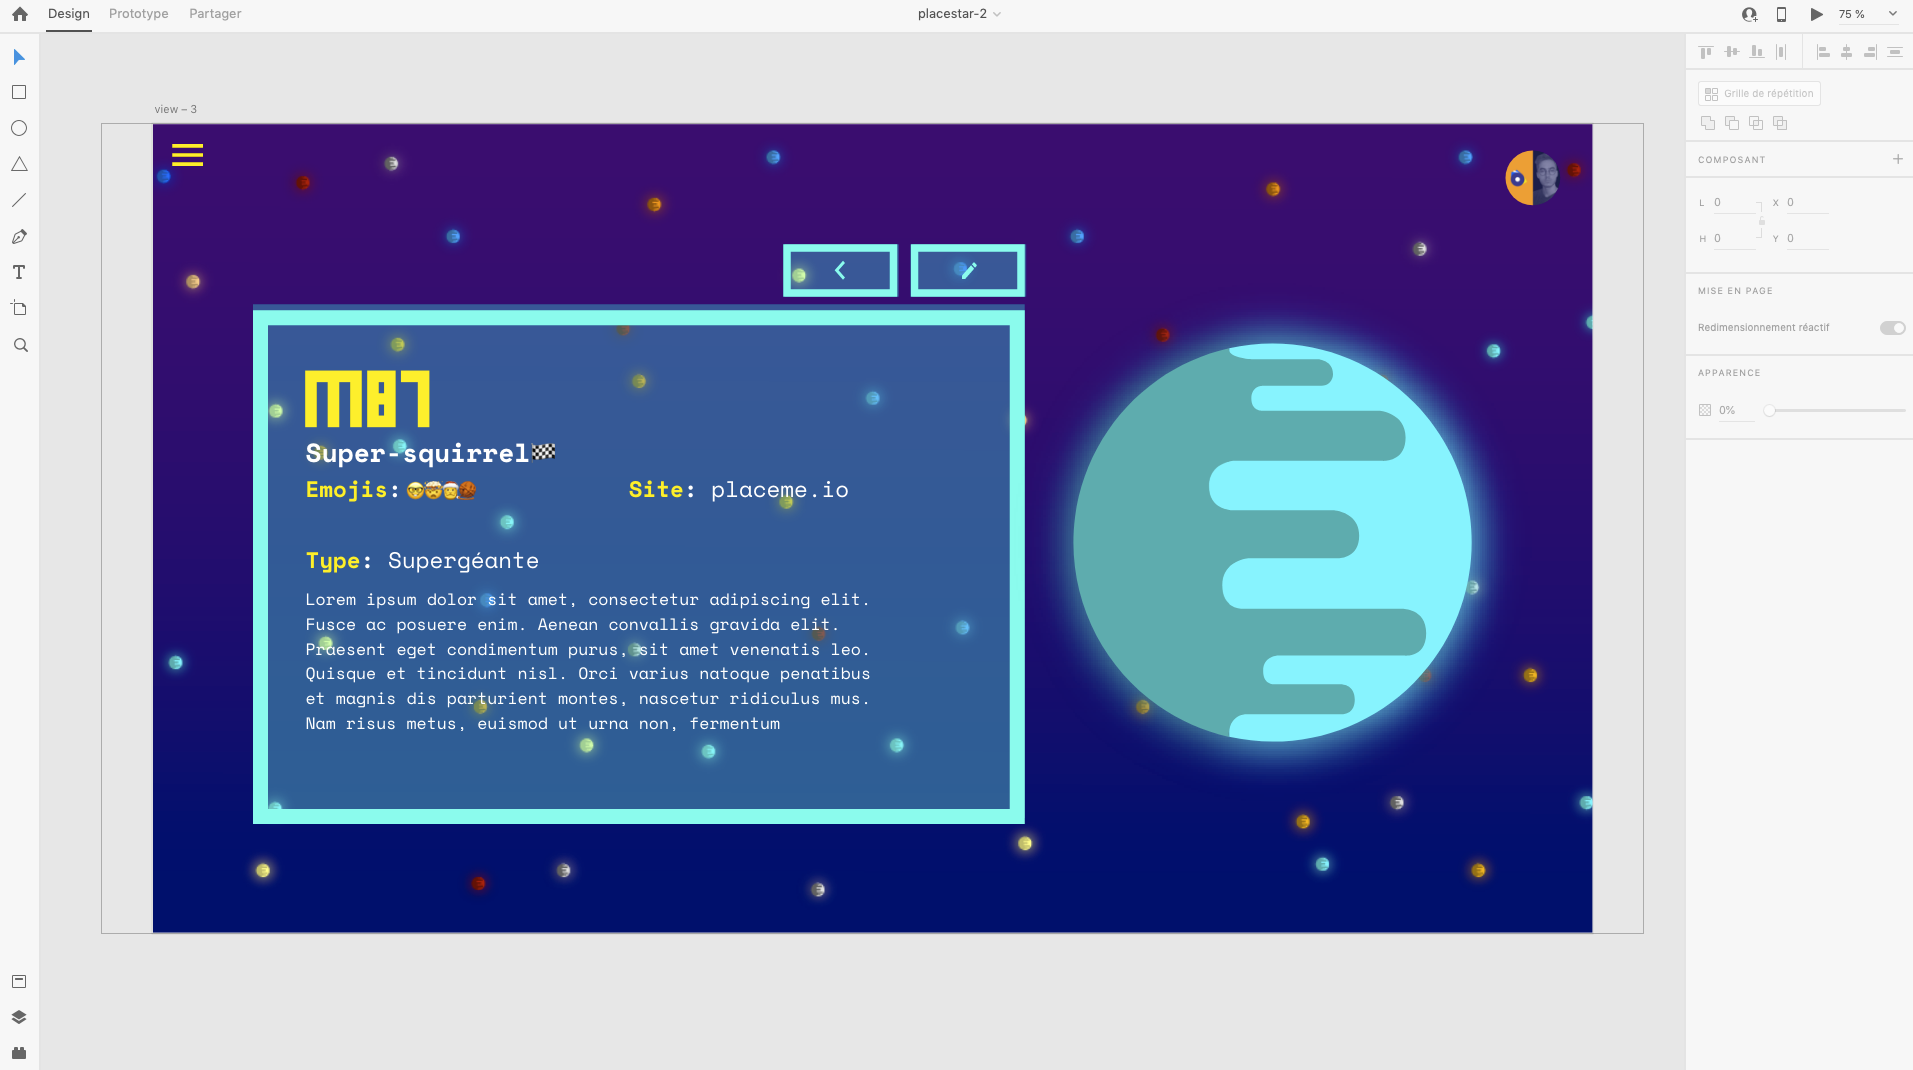1913x1070 pixels.
Task: Click the height H input field
Action: coord(1735,239)
